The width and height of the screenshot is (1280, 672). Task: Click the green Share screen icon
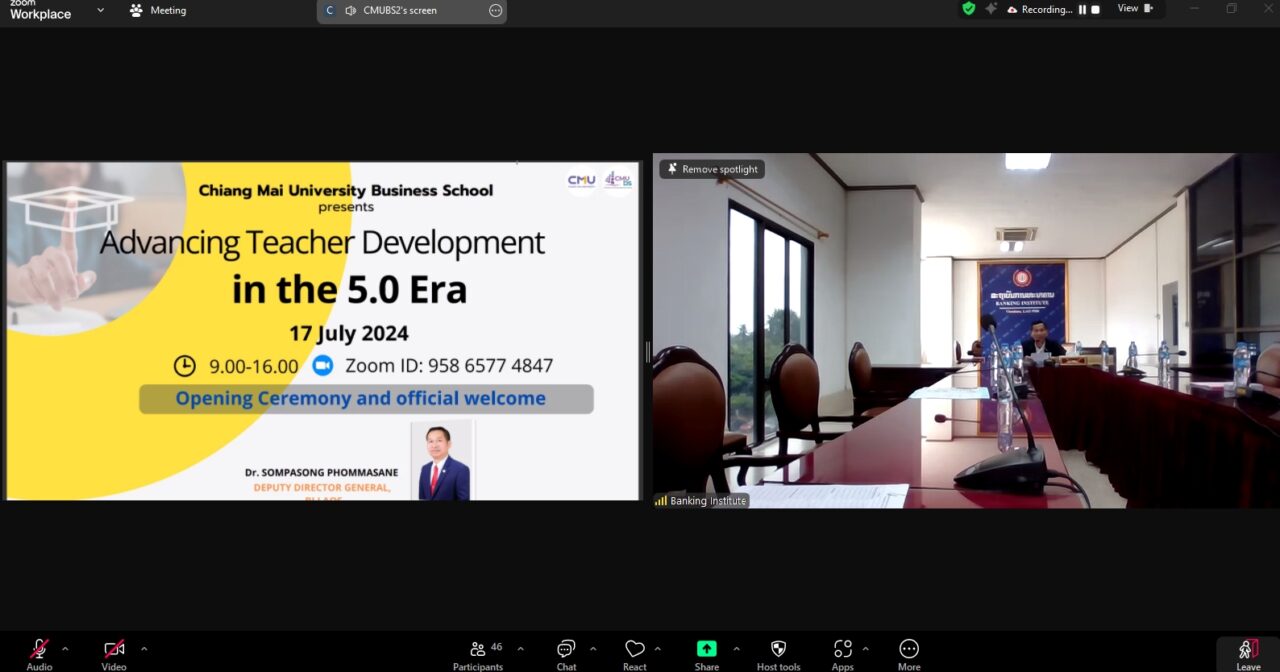point(707,650)
